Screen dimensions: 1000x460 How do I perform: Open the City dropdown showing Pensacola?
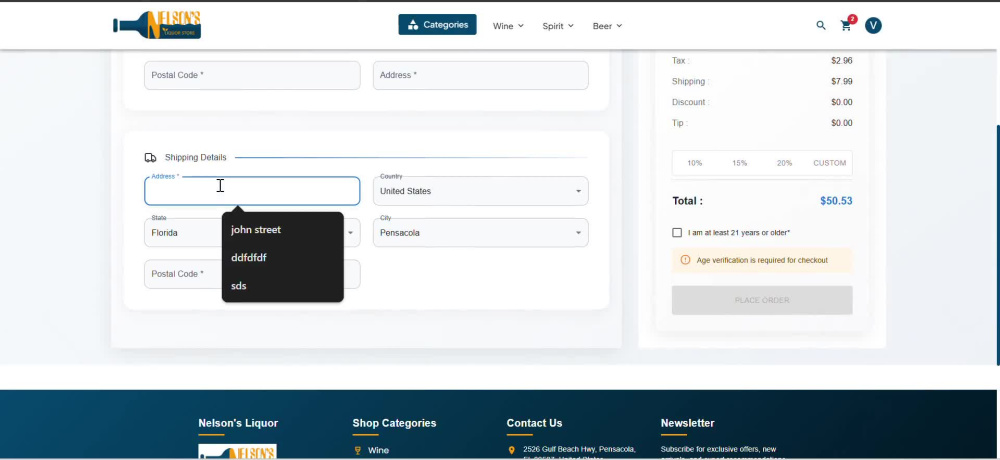(481, 233)
